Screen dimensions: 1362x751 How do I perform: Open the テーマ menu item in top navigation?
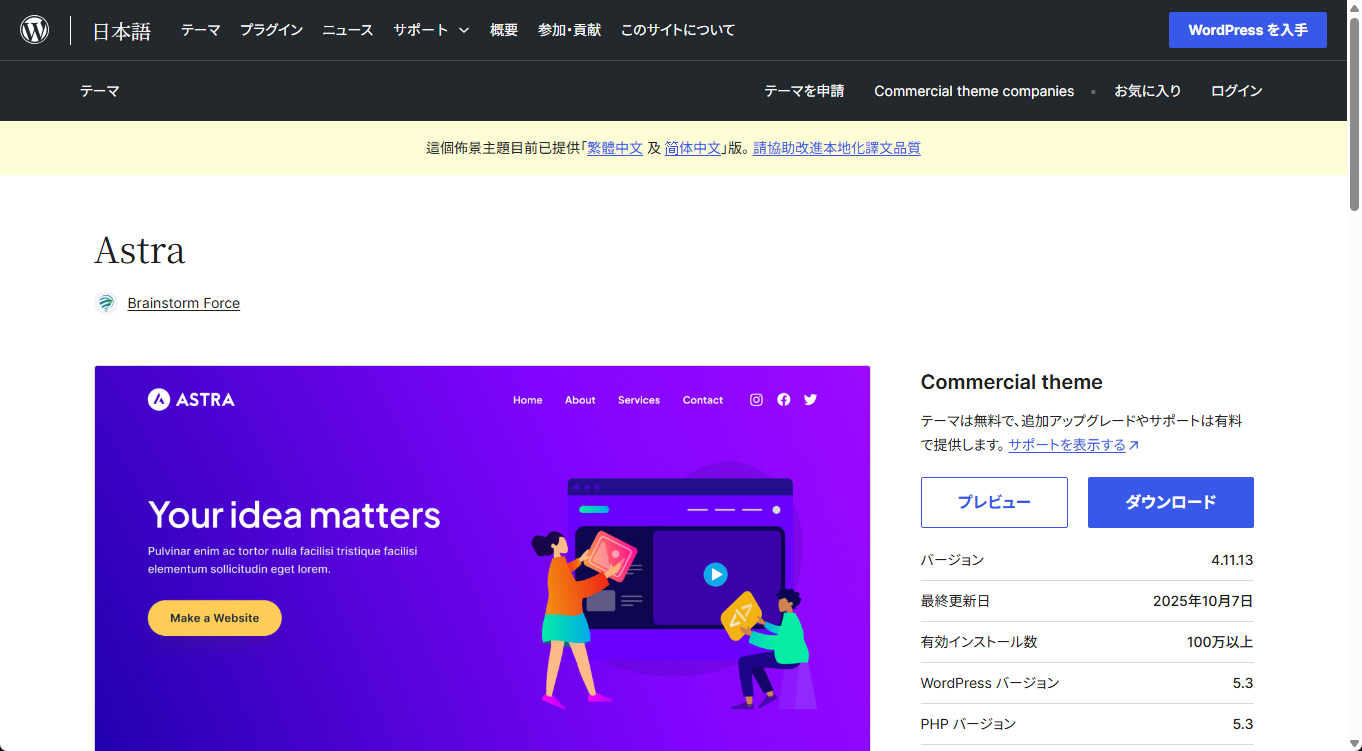[200, 30]
